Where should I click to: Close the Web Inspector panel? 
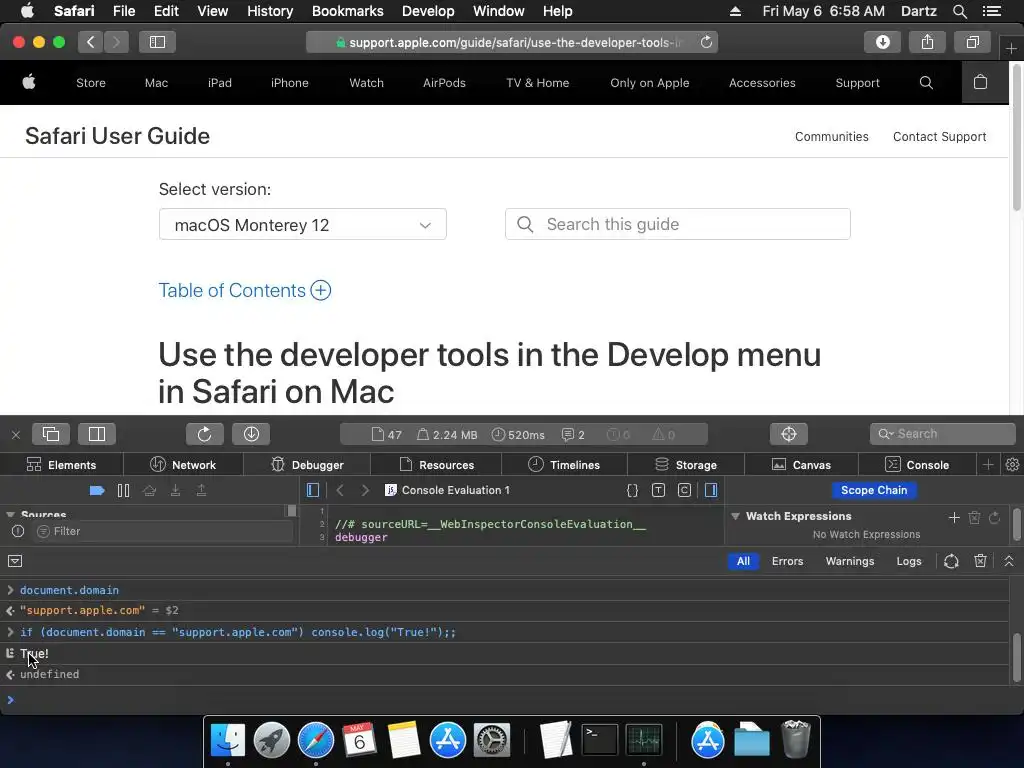pos(16,434)
